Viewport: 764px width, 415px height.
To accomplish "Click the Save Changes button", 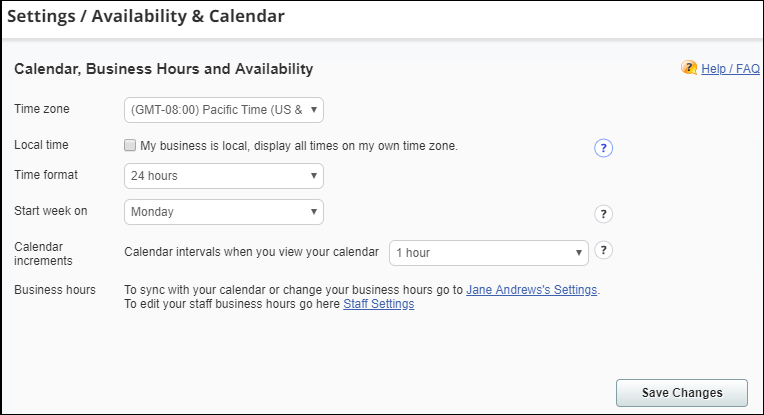I will [682, 393].
